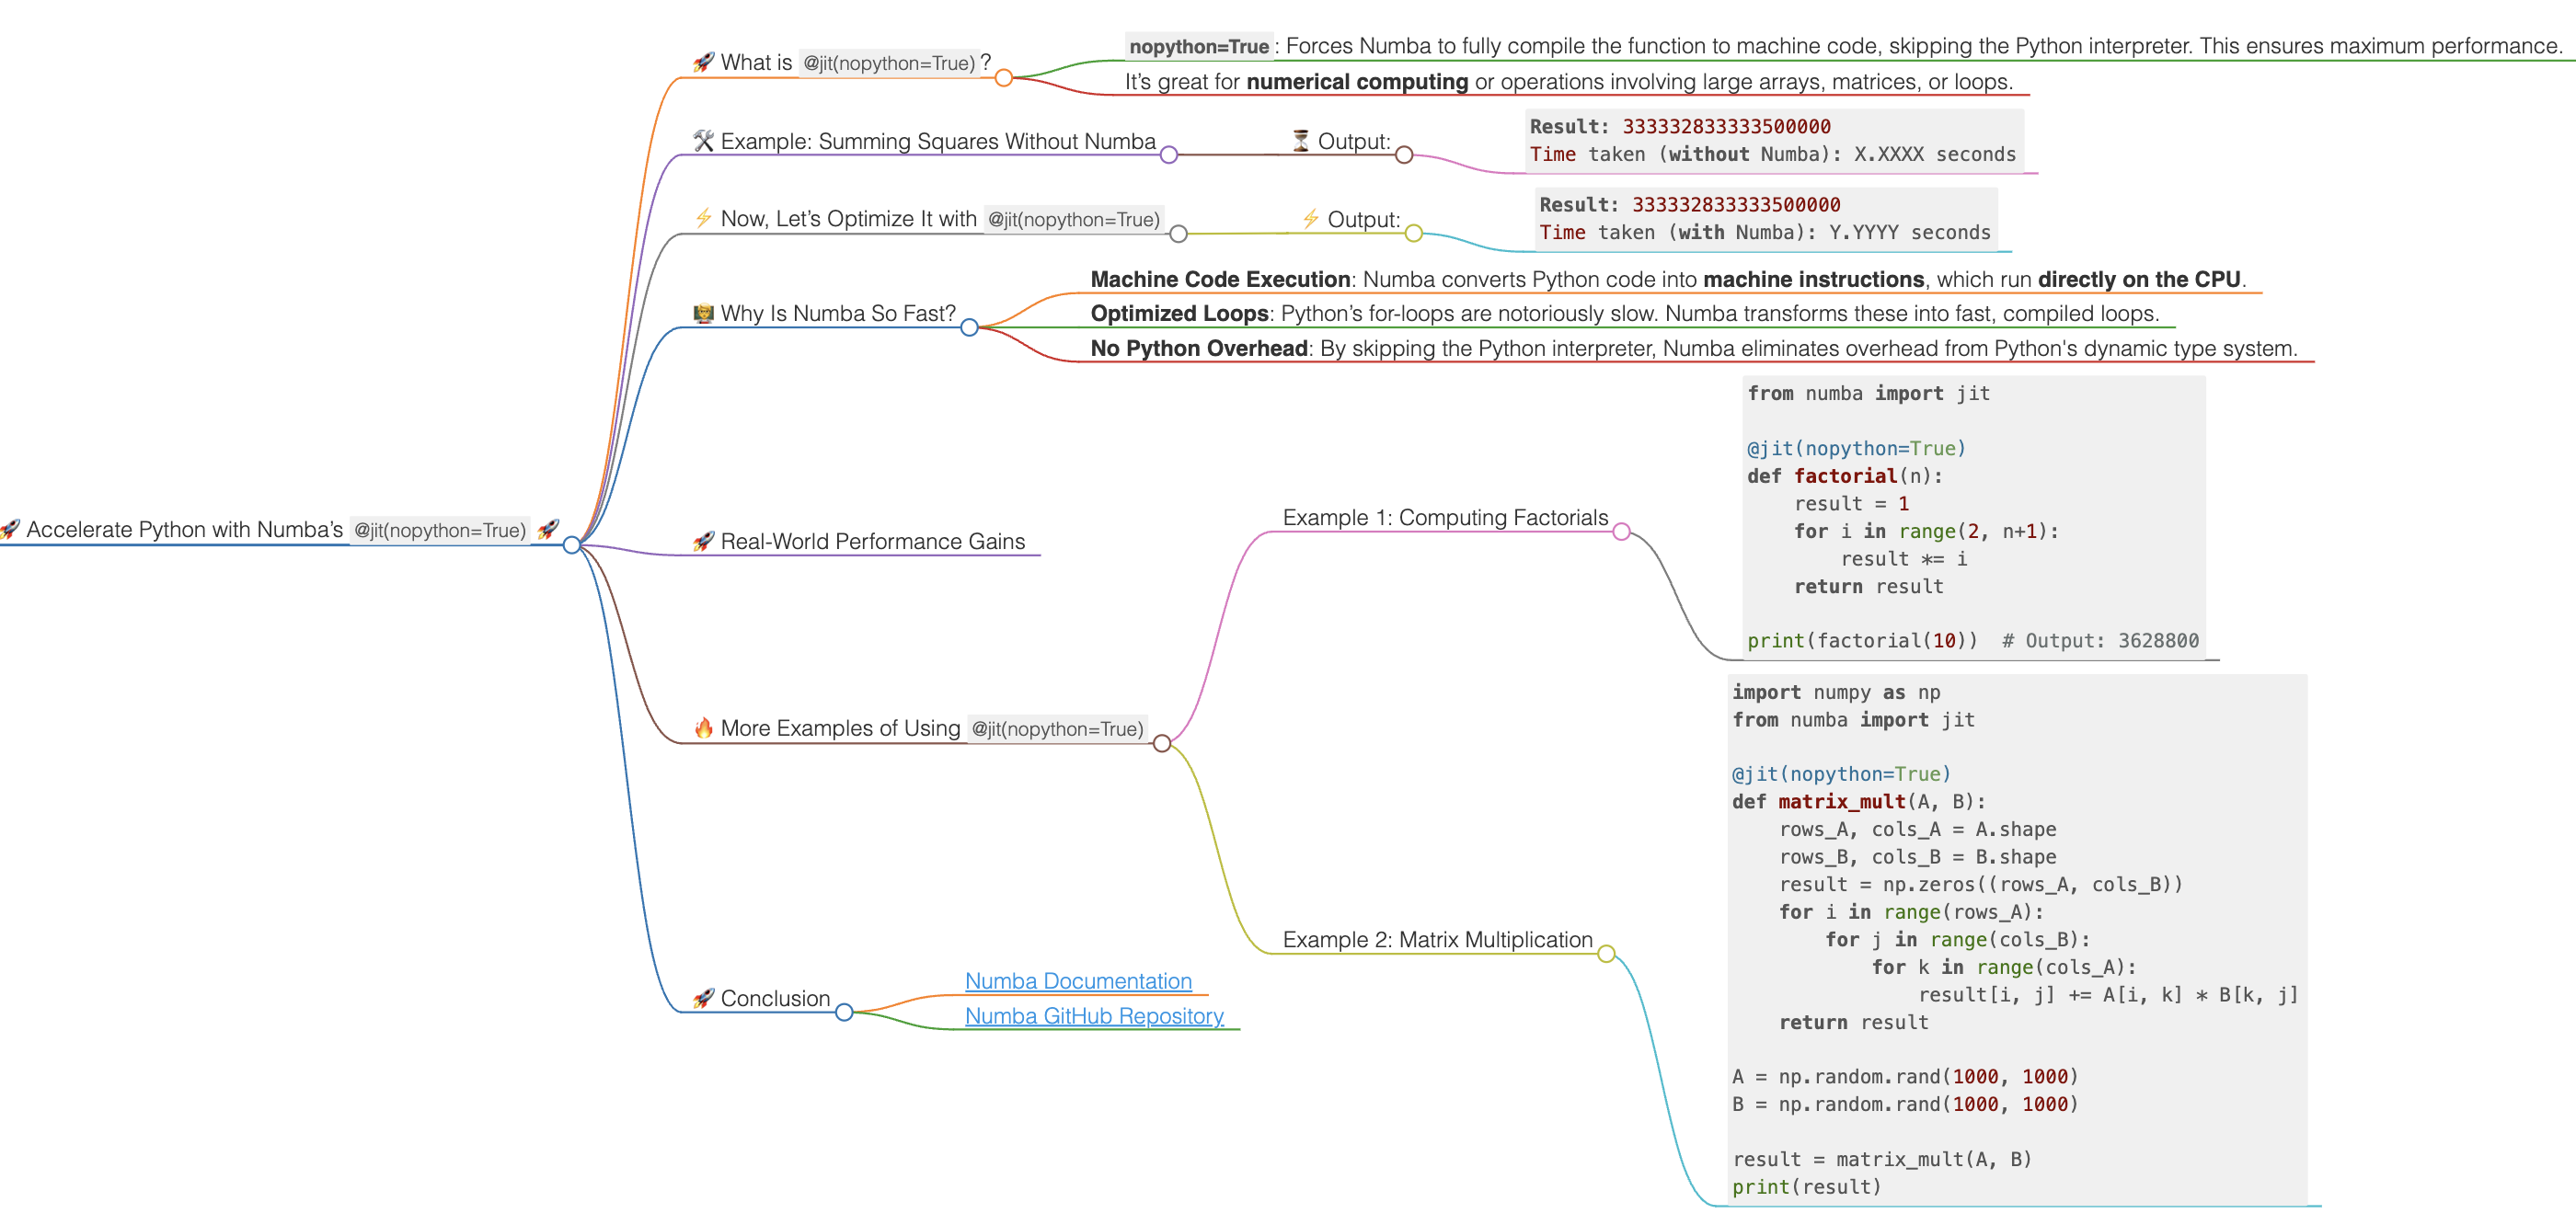Select 'Example 2: Matrix Multiplication' label
This screenshot has width=2576, height=1225.
pyautogui.click(x=1437, y=939)
